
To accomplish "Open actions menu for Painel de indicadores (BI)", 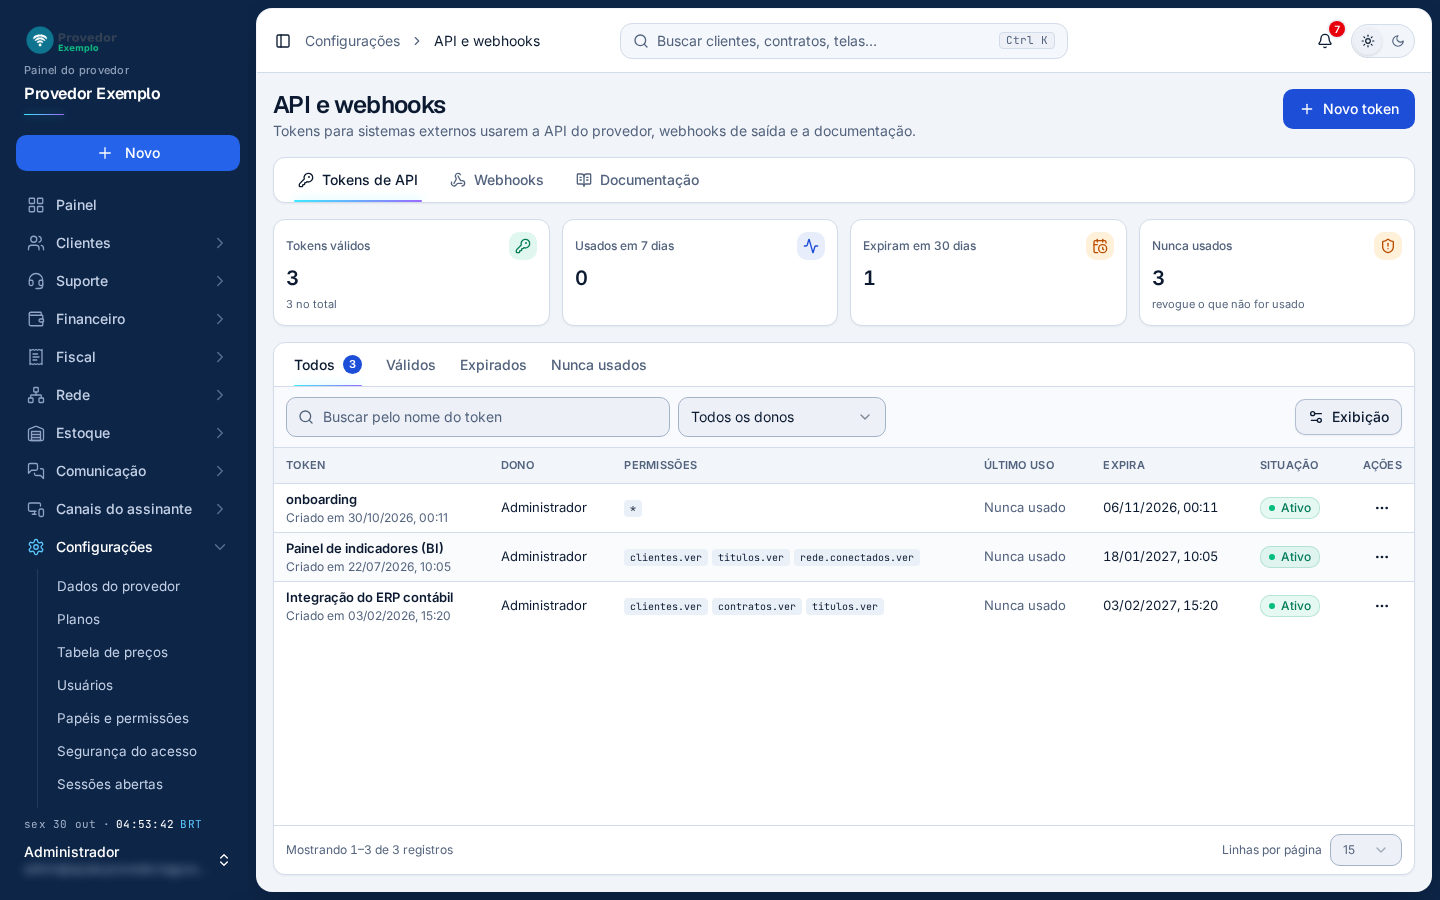I will click(1382, 557).
